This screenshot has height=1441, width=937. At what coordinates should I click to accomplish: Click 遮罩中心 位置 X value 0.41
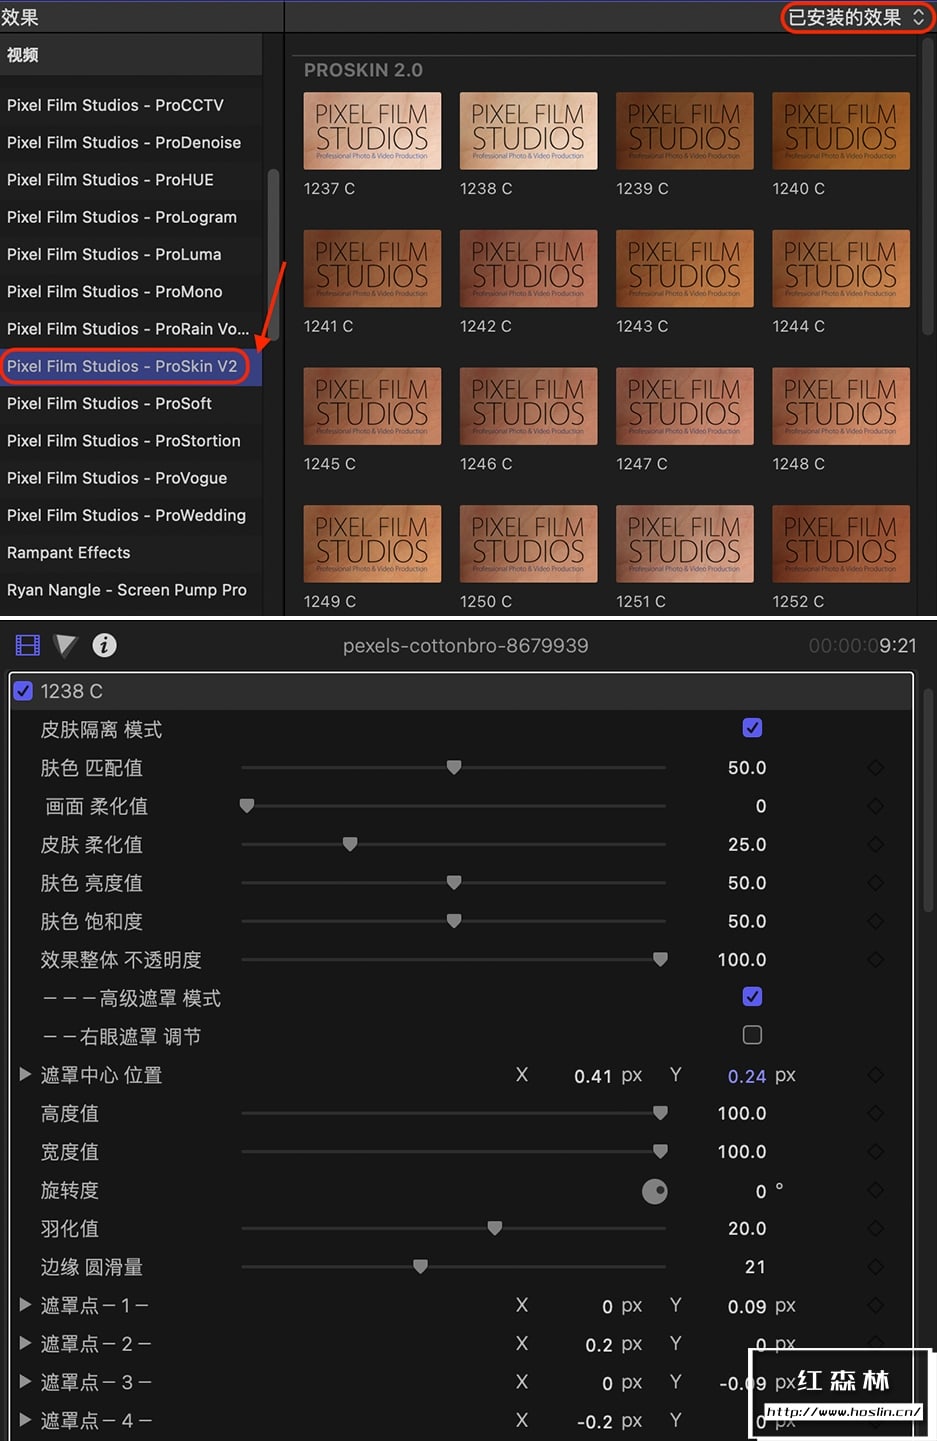point(593,1076)
